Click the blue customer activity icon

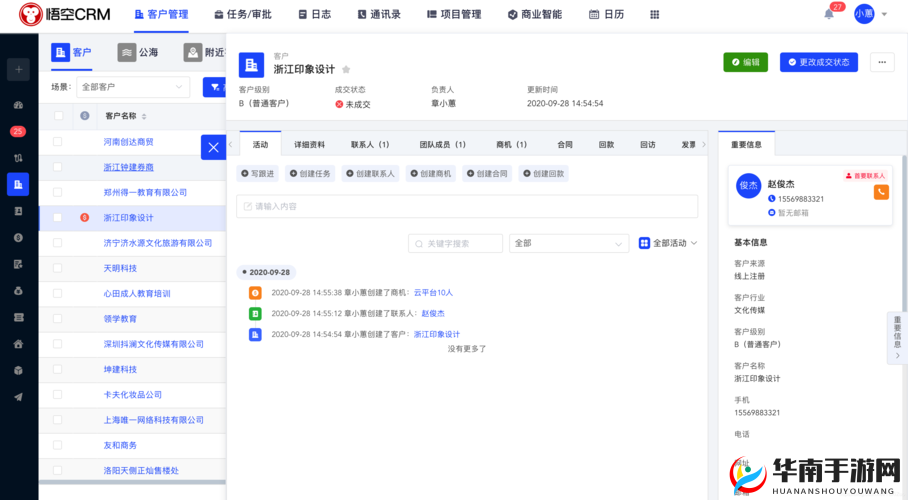pos(255,334)
